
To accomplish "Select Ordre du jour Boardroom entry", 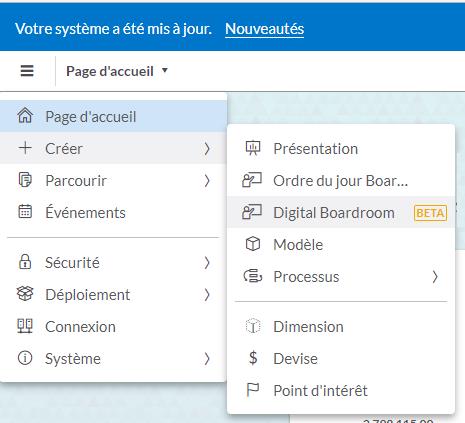I will coord(341,180).
